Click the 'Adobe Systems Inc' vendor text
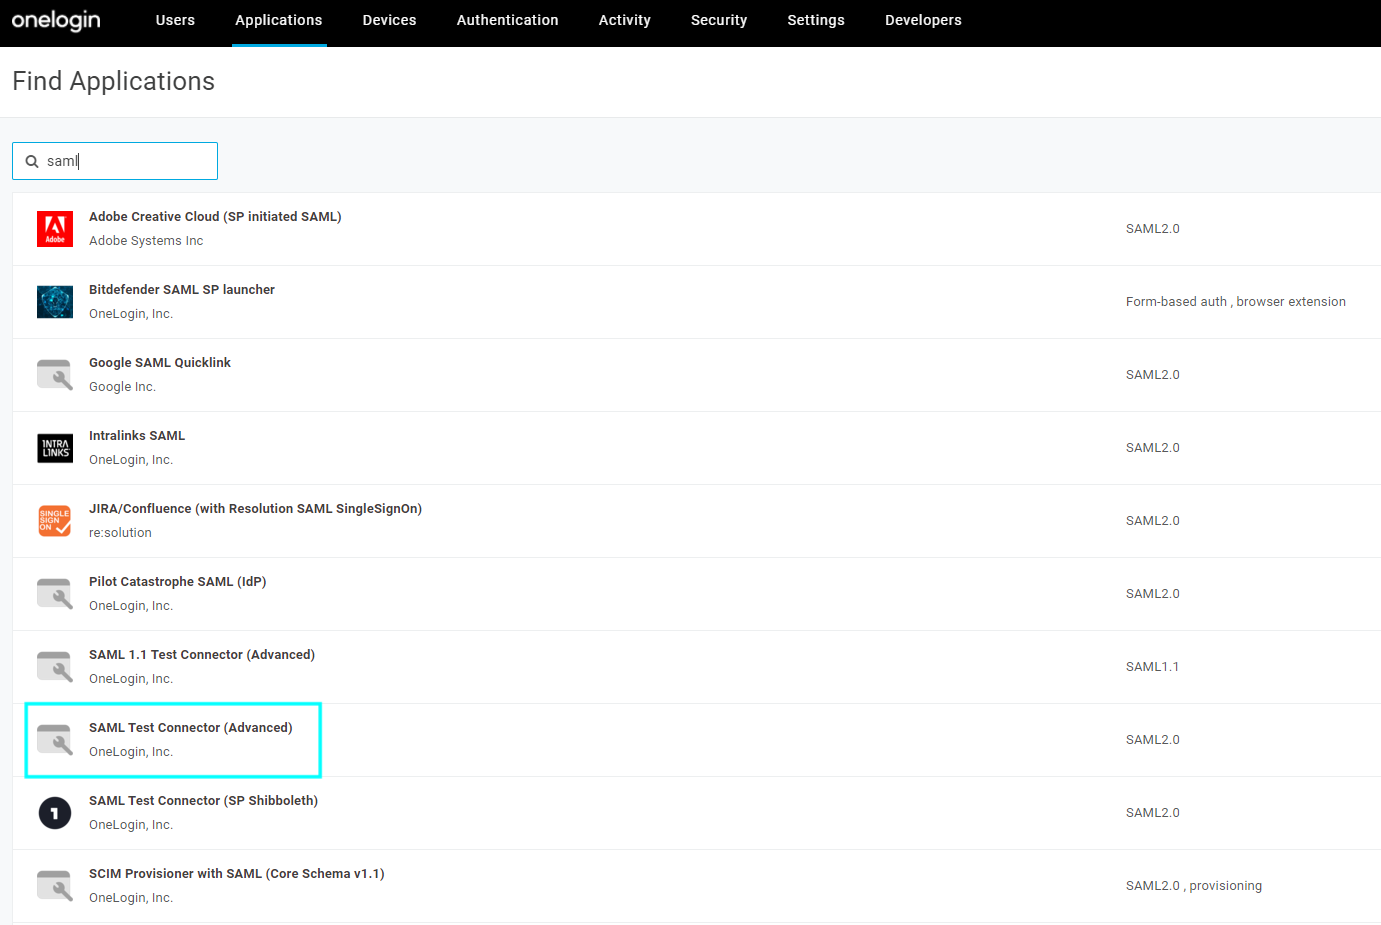Image resolution: width=1381 pixels, height=925 pixels. coord(146,241)
